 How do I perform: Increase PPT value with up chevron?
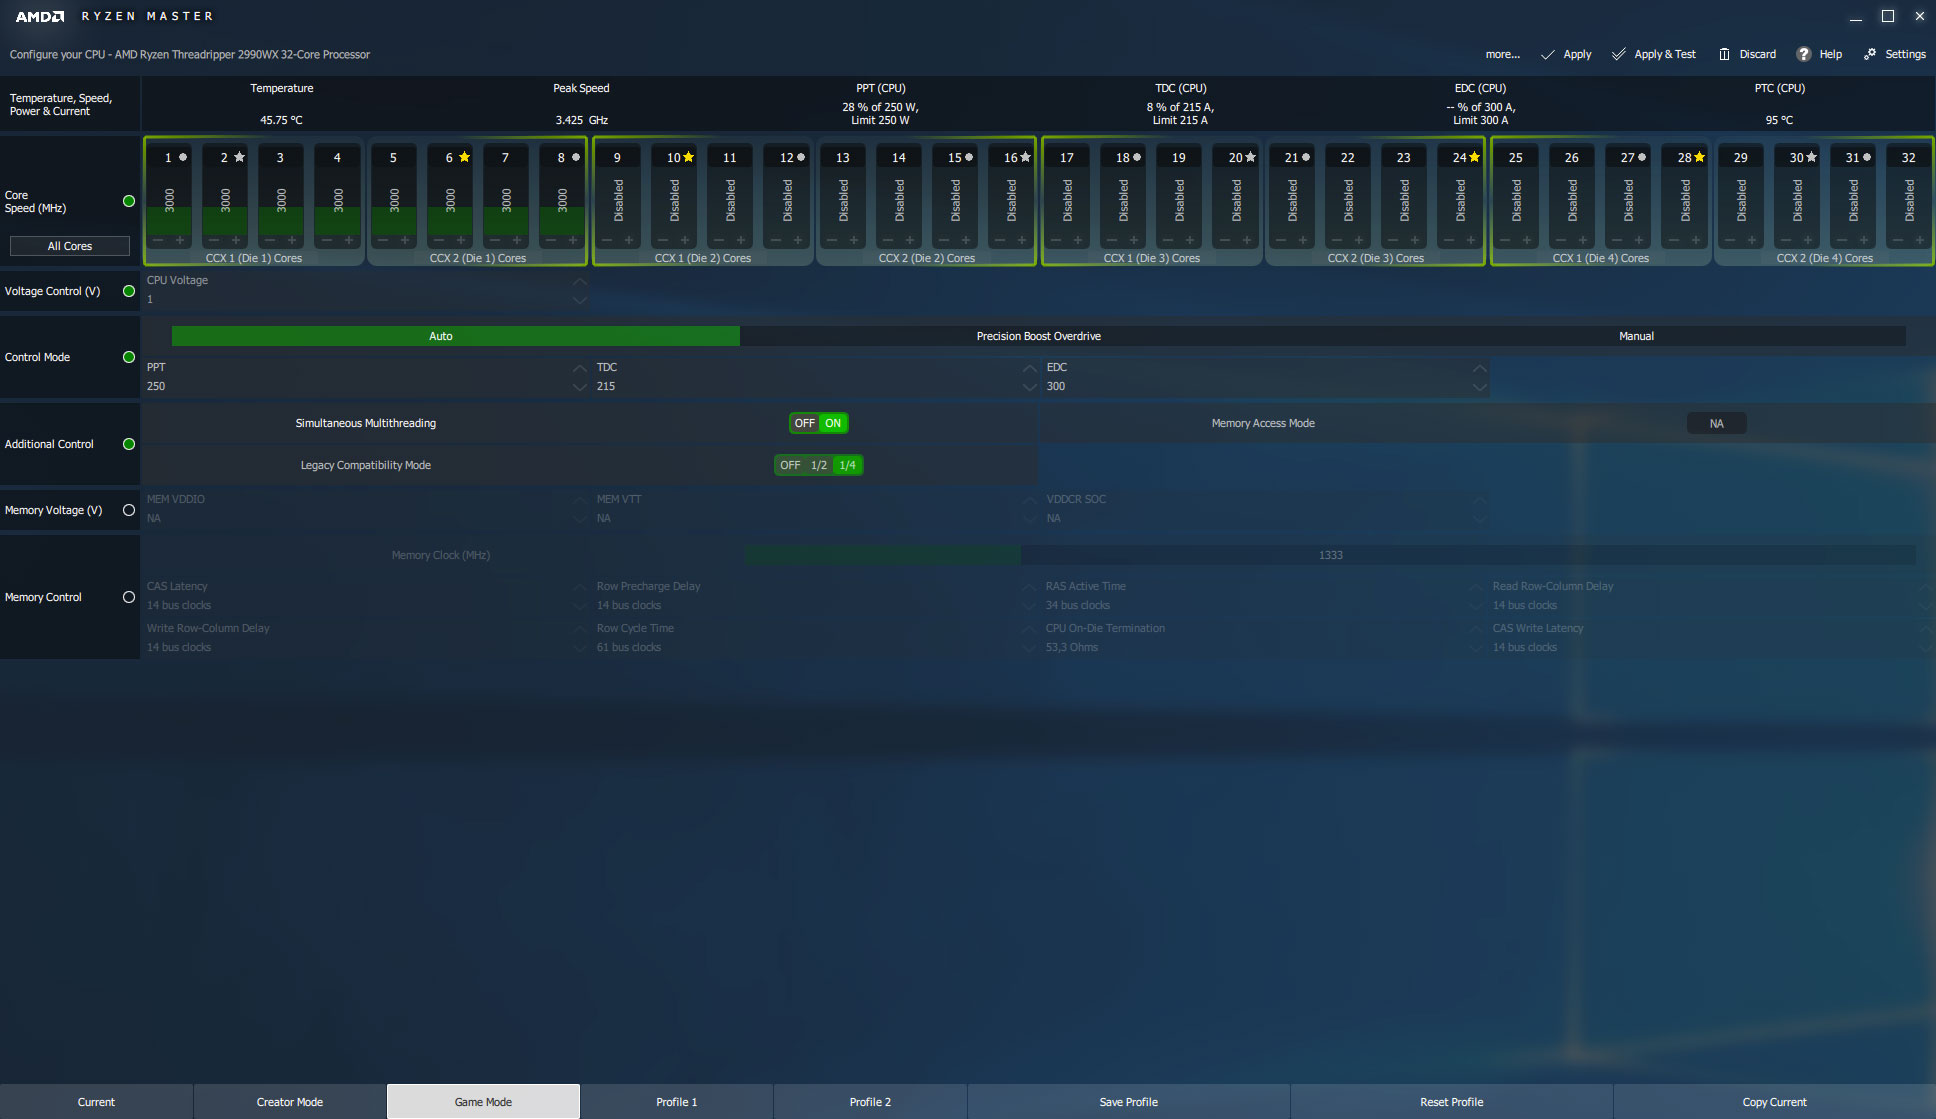580,368
